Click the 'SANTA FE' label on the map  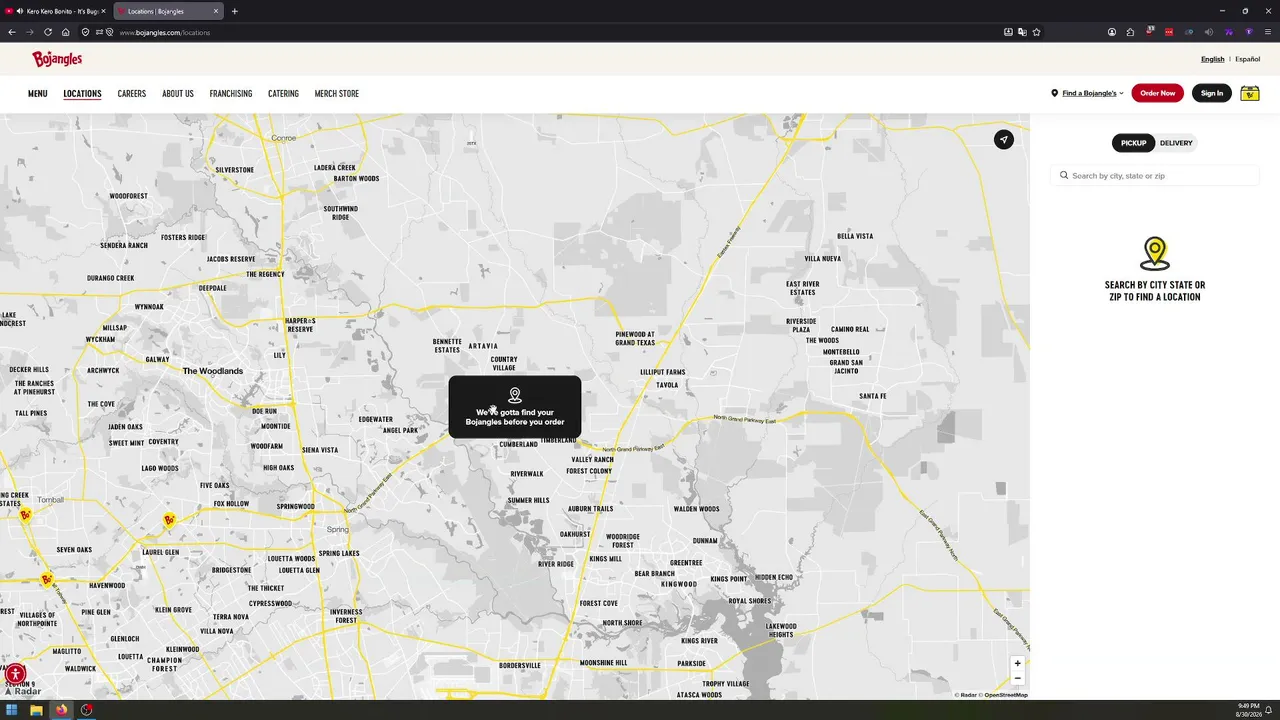(873, 396)
